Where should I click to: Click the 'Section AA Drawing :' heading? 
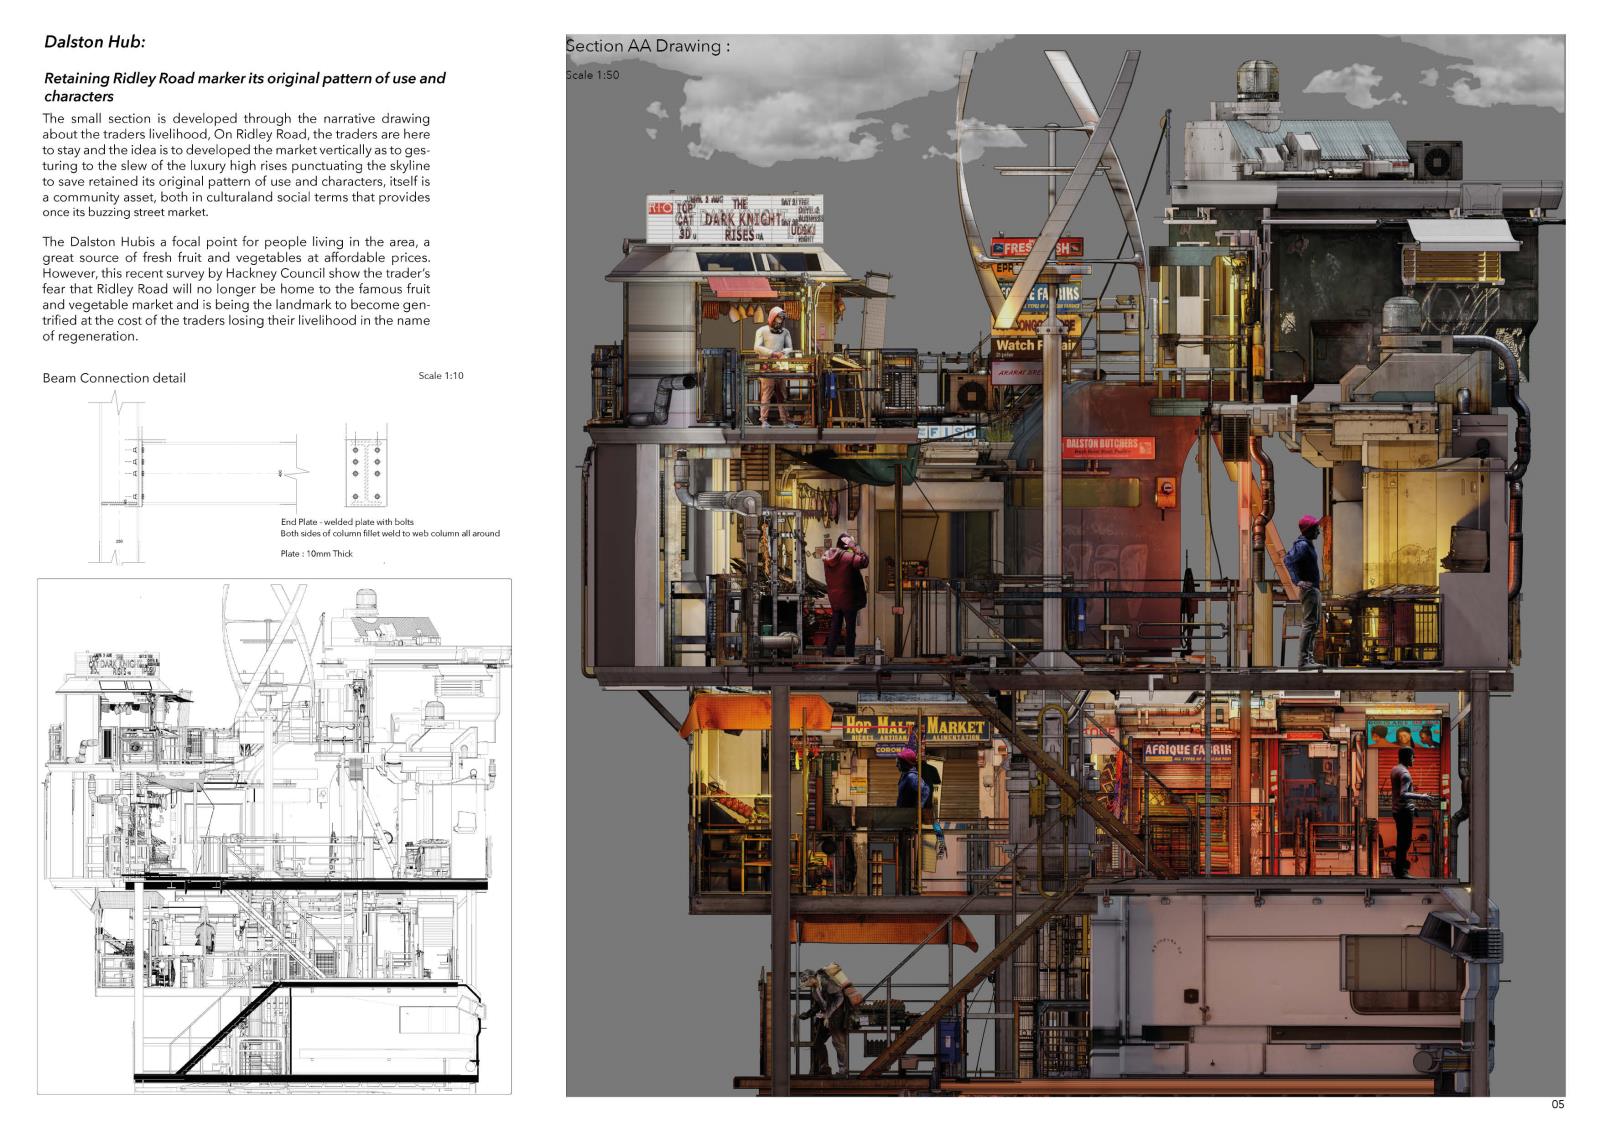click(x=647, y=46)
